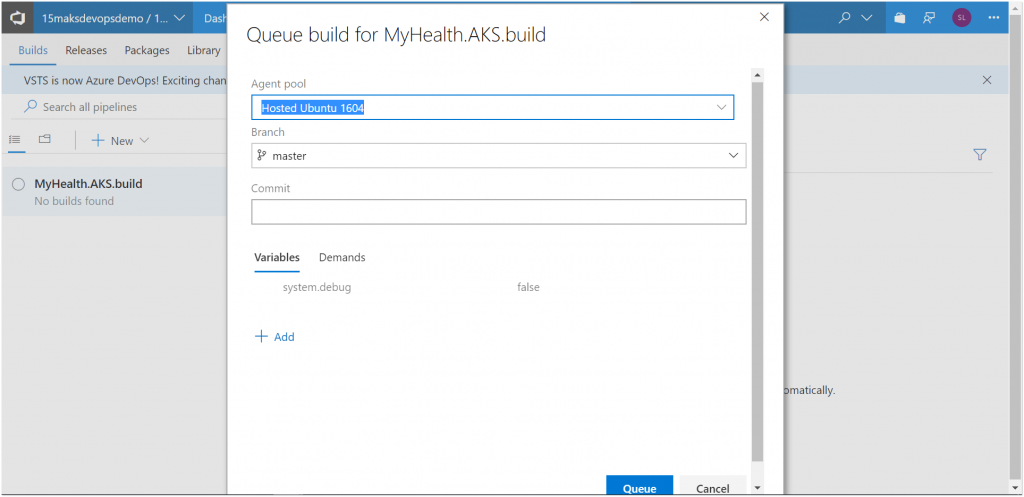The width and height of the screenshot is (1024, 497).
Task: Select the Demands tab in dialog
Action: [342, 257]
